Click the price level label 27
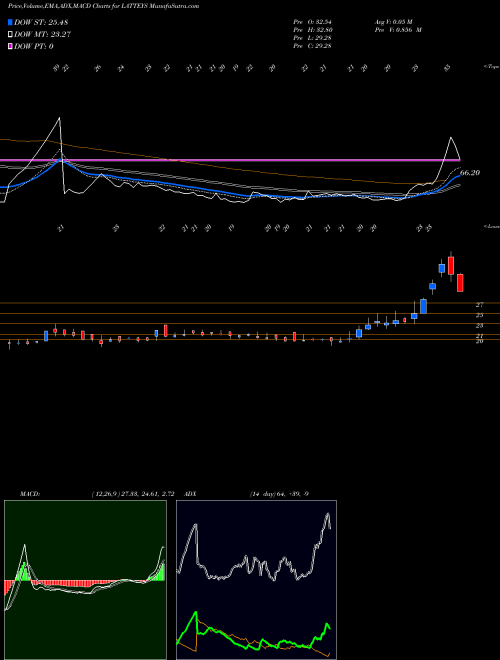This screenshot has width=500, height=660. pos(479,304)
